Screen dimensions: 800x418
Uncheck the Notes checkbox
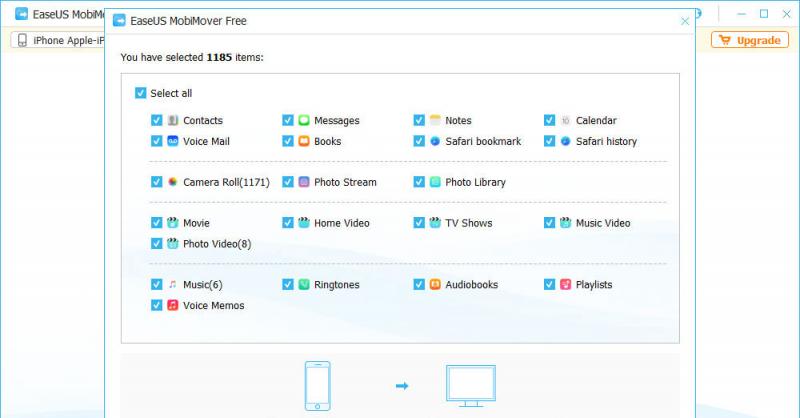(419, 120)
